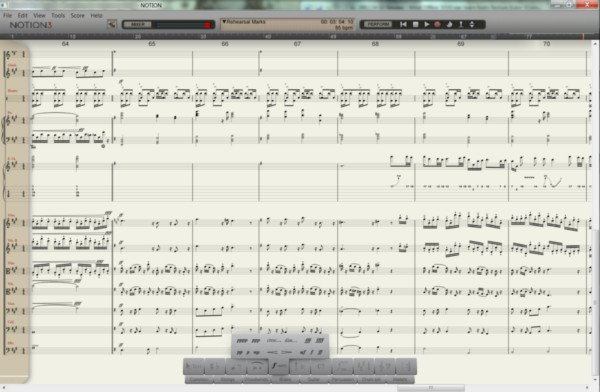This screenshot has width=600, height=392.
Task: Open the View menu
Action: tap(39, 15)
